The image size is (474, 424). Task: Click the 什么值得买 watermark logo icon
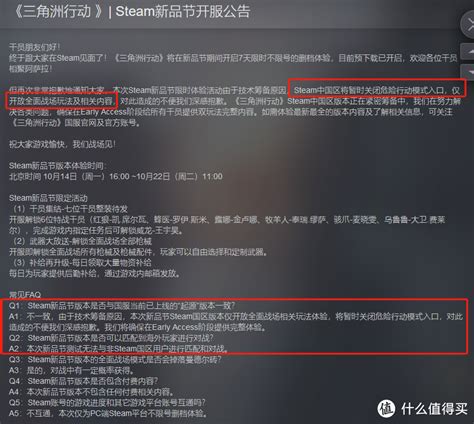pyautogui.click(x=386, y=408)
